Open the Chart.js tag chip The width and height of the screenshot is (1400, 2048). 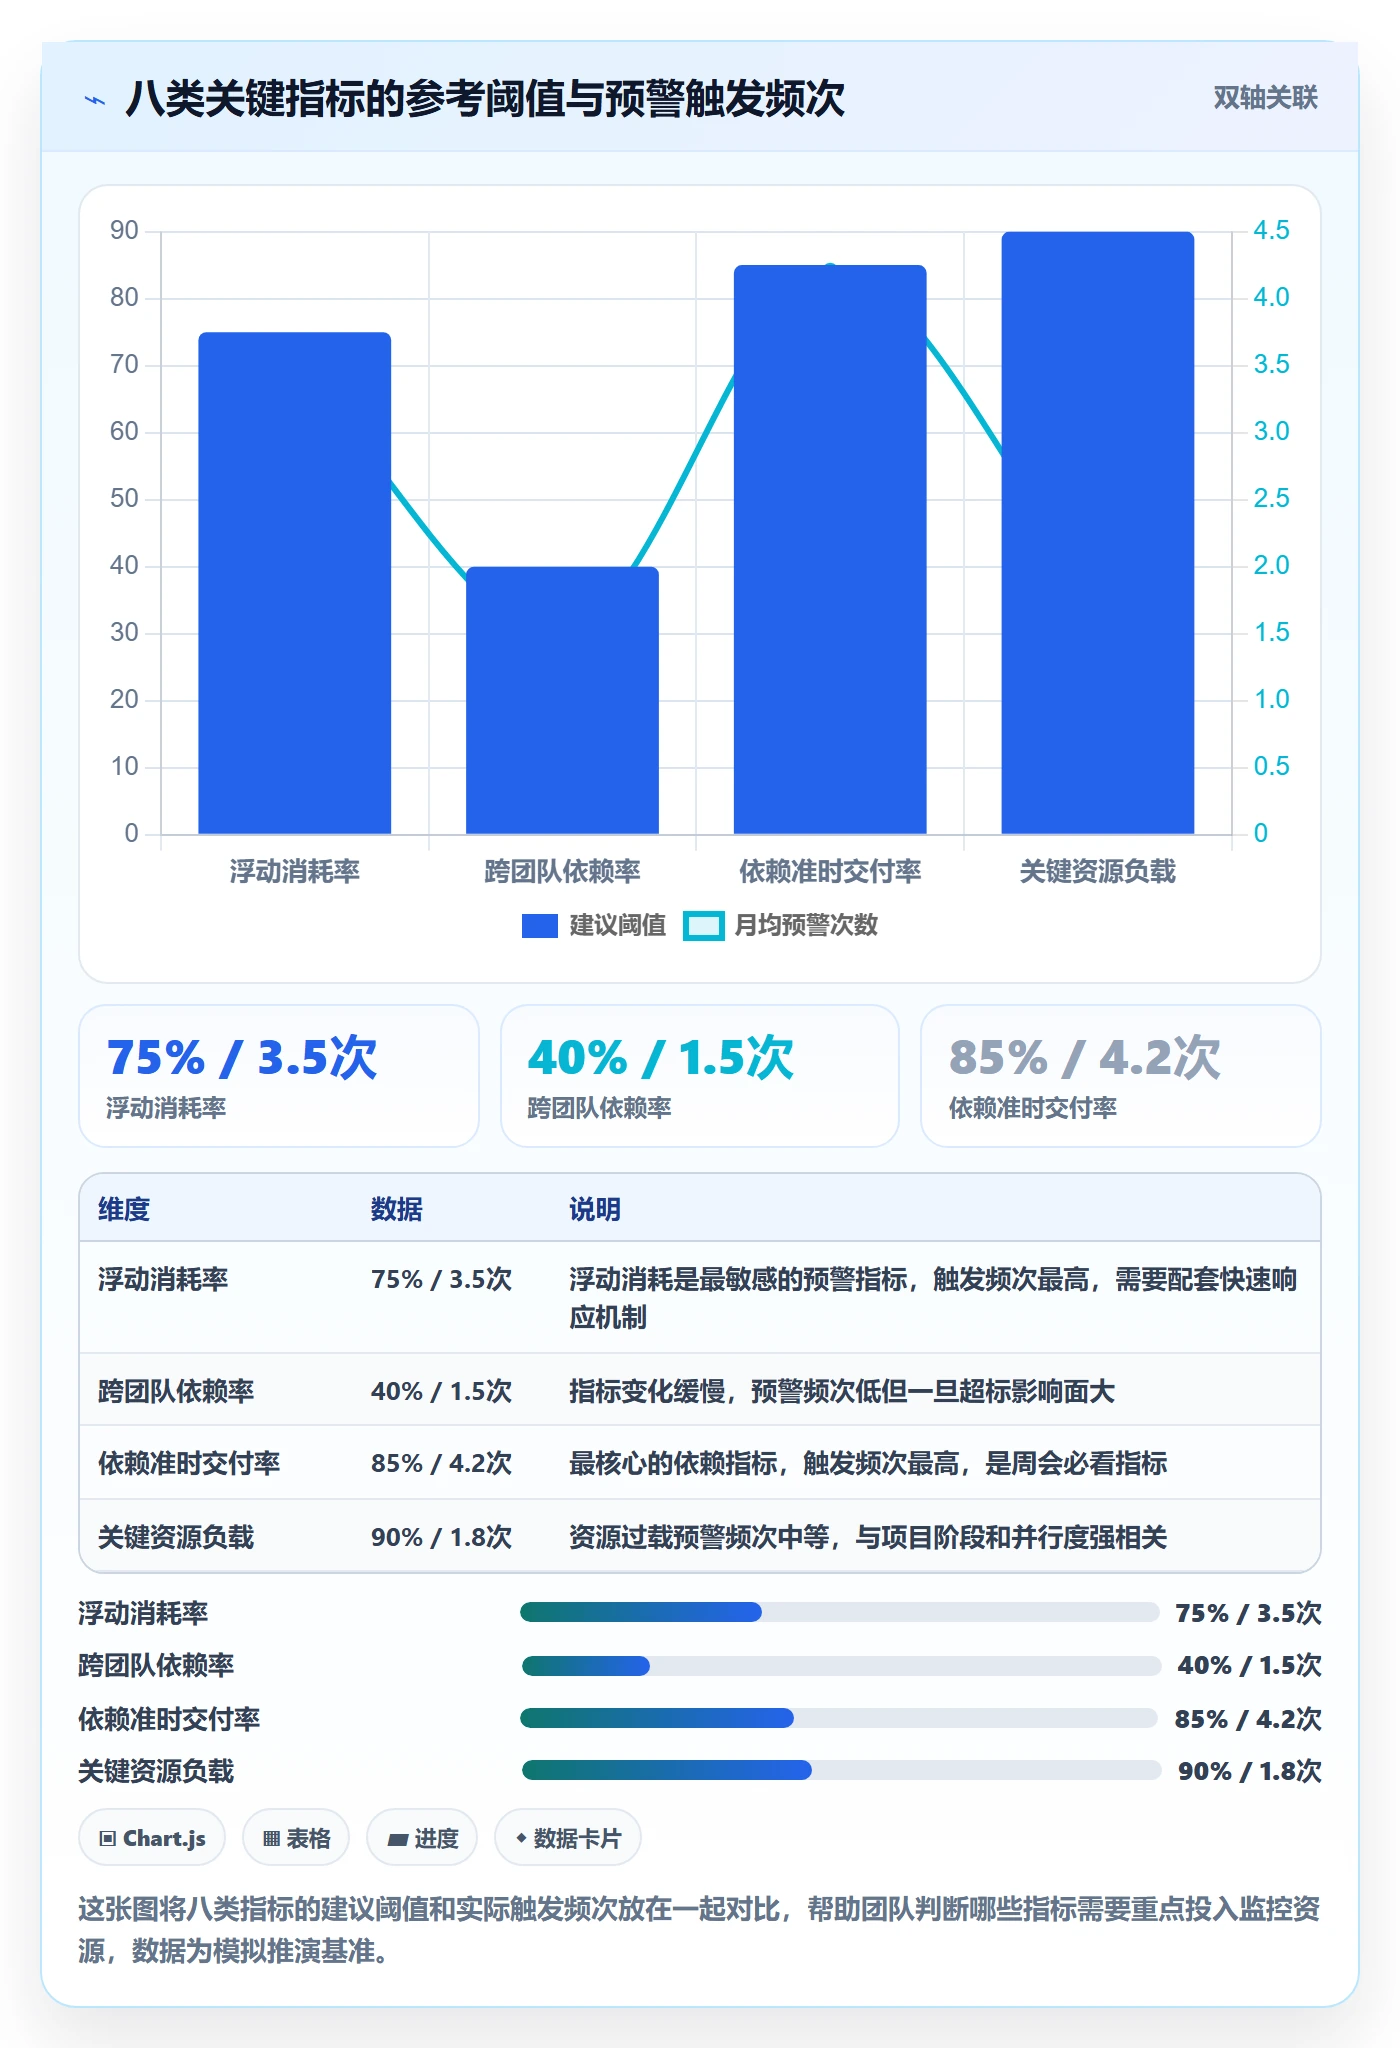tap(152, 1838)
